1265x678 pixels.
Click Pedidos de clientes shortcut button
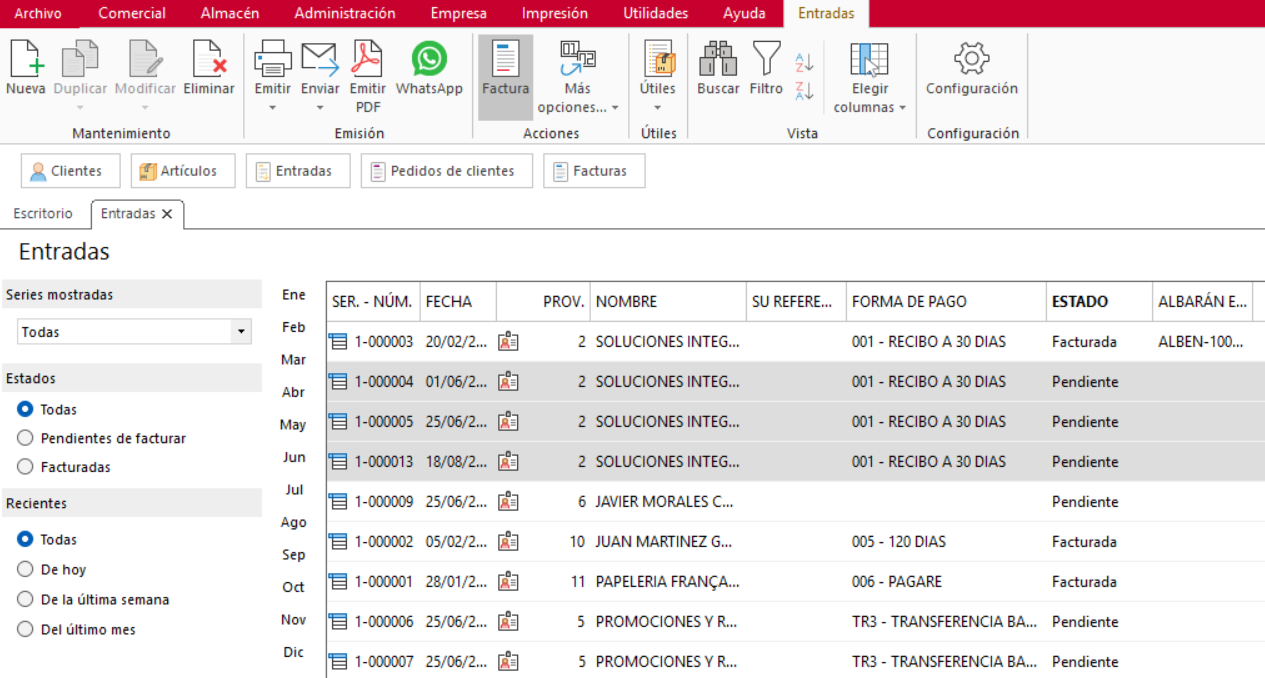pyautogui.click(x=446, y=171)
